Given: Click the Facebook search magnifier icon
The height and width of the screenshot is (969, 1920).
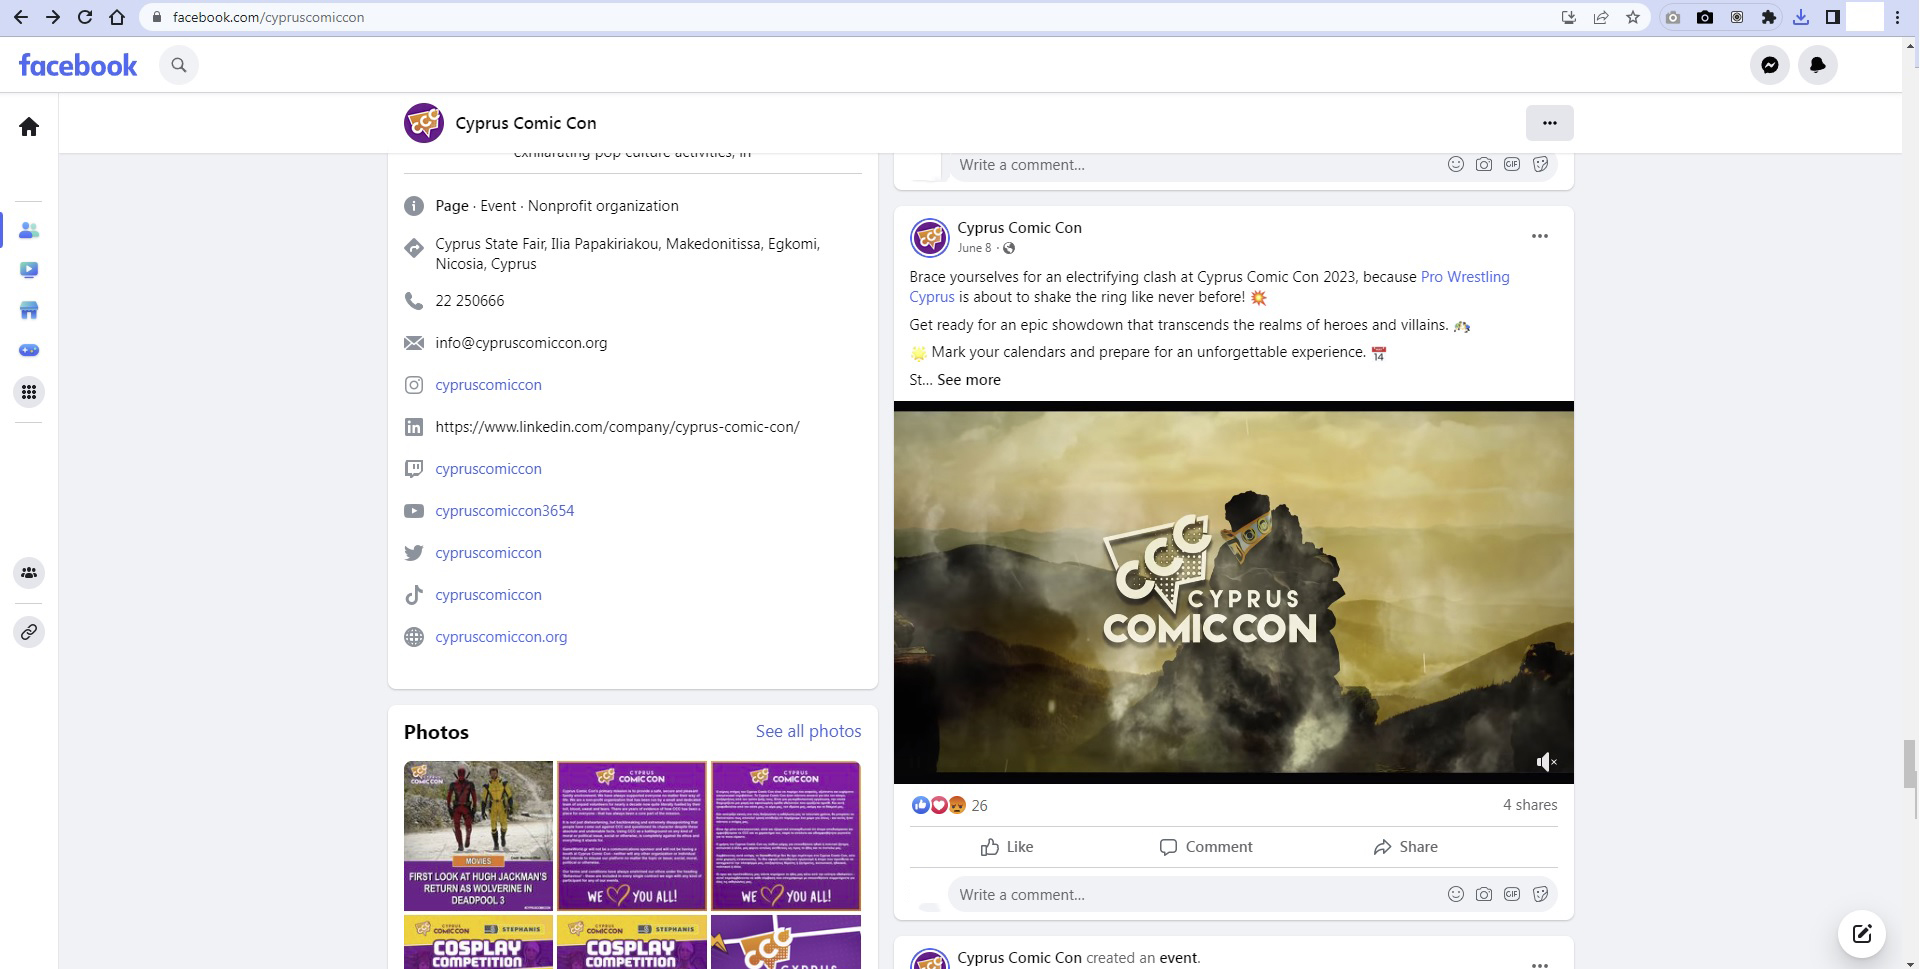Looking at the screenshot, I should tap(179, 65).
